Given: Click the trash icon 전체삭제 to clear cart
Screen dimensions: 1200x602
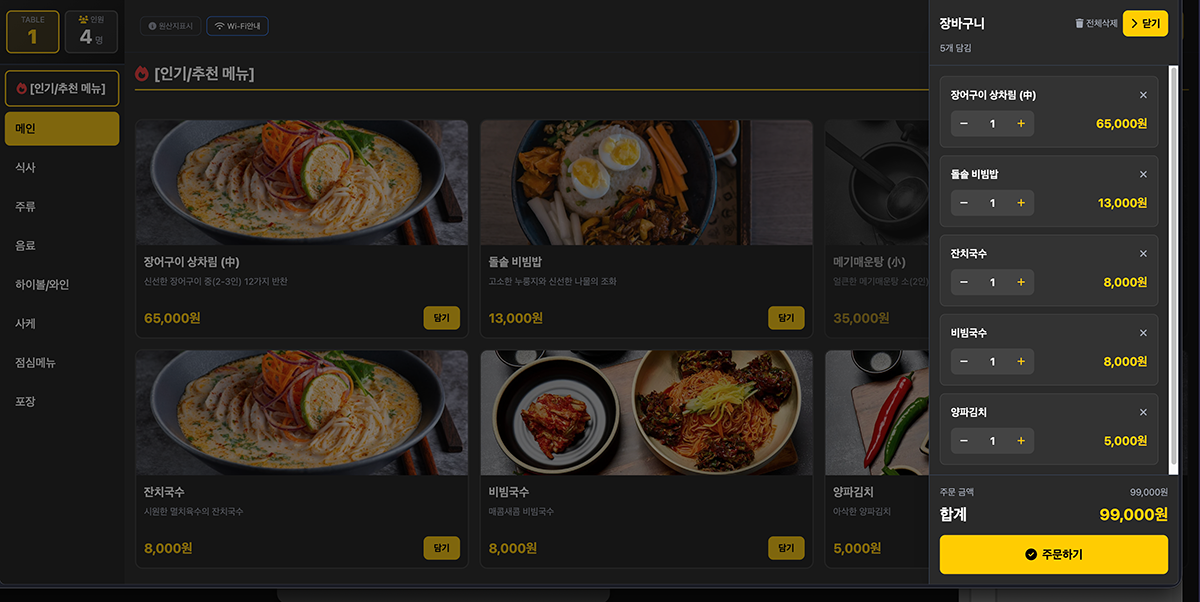Looking at the screenshot, I should pyautogui.click(x=1096, y=23).
